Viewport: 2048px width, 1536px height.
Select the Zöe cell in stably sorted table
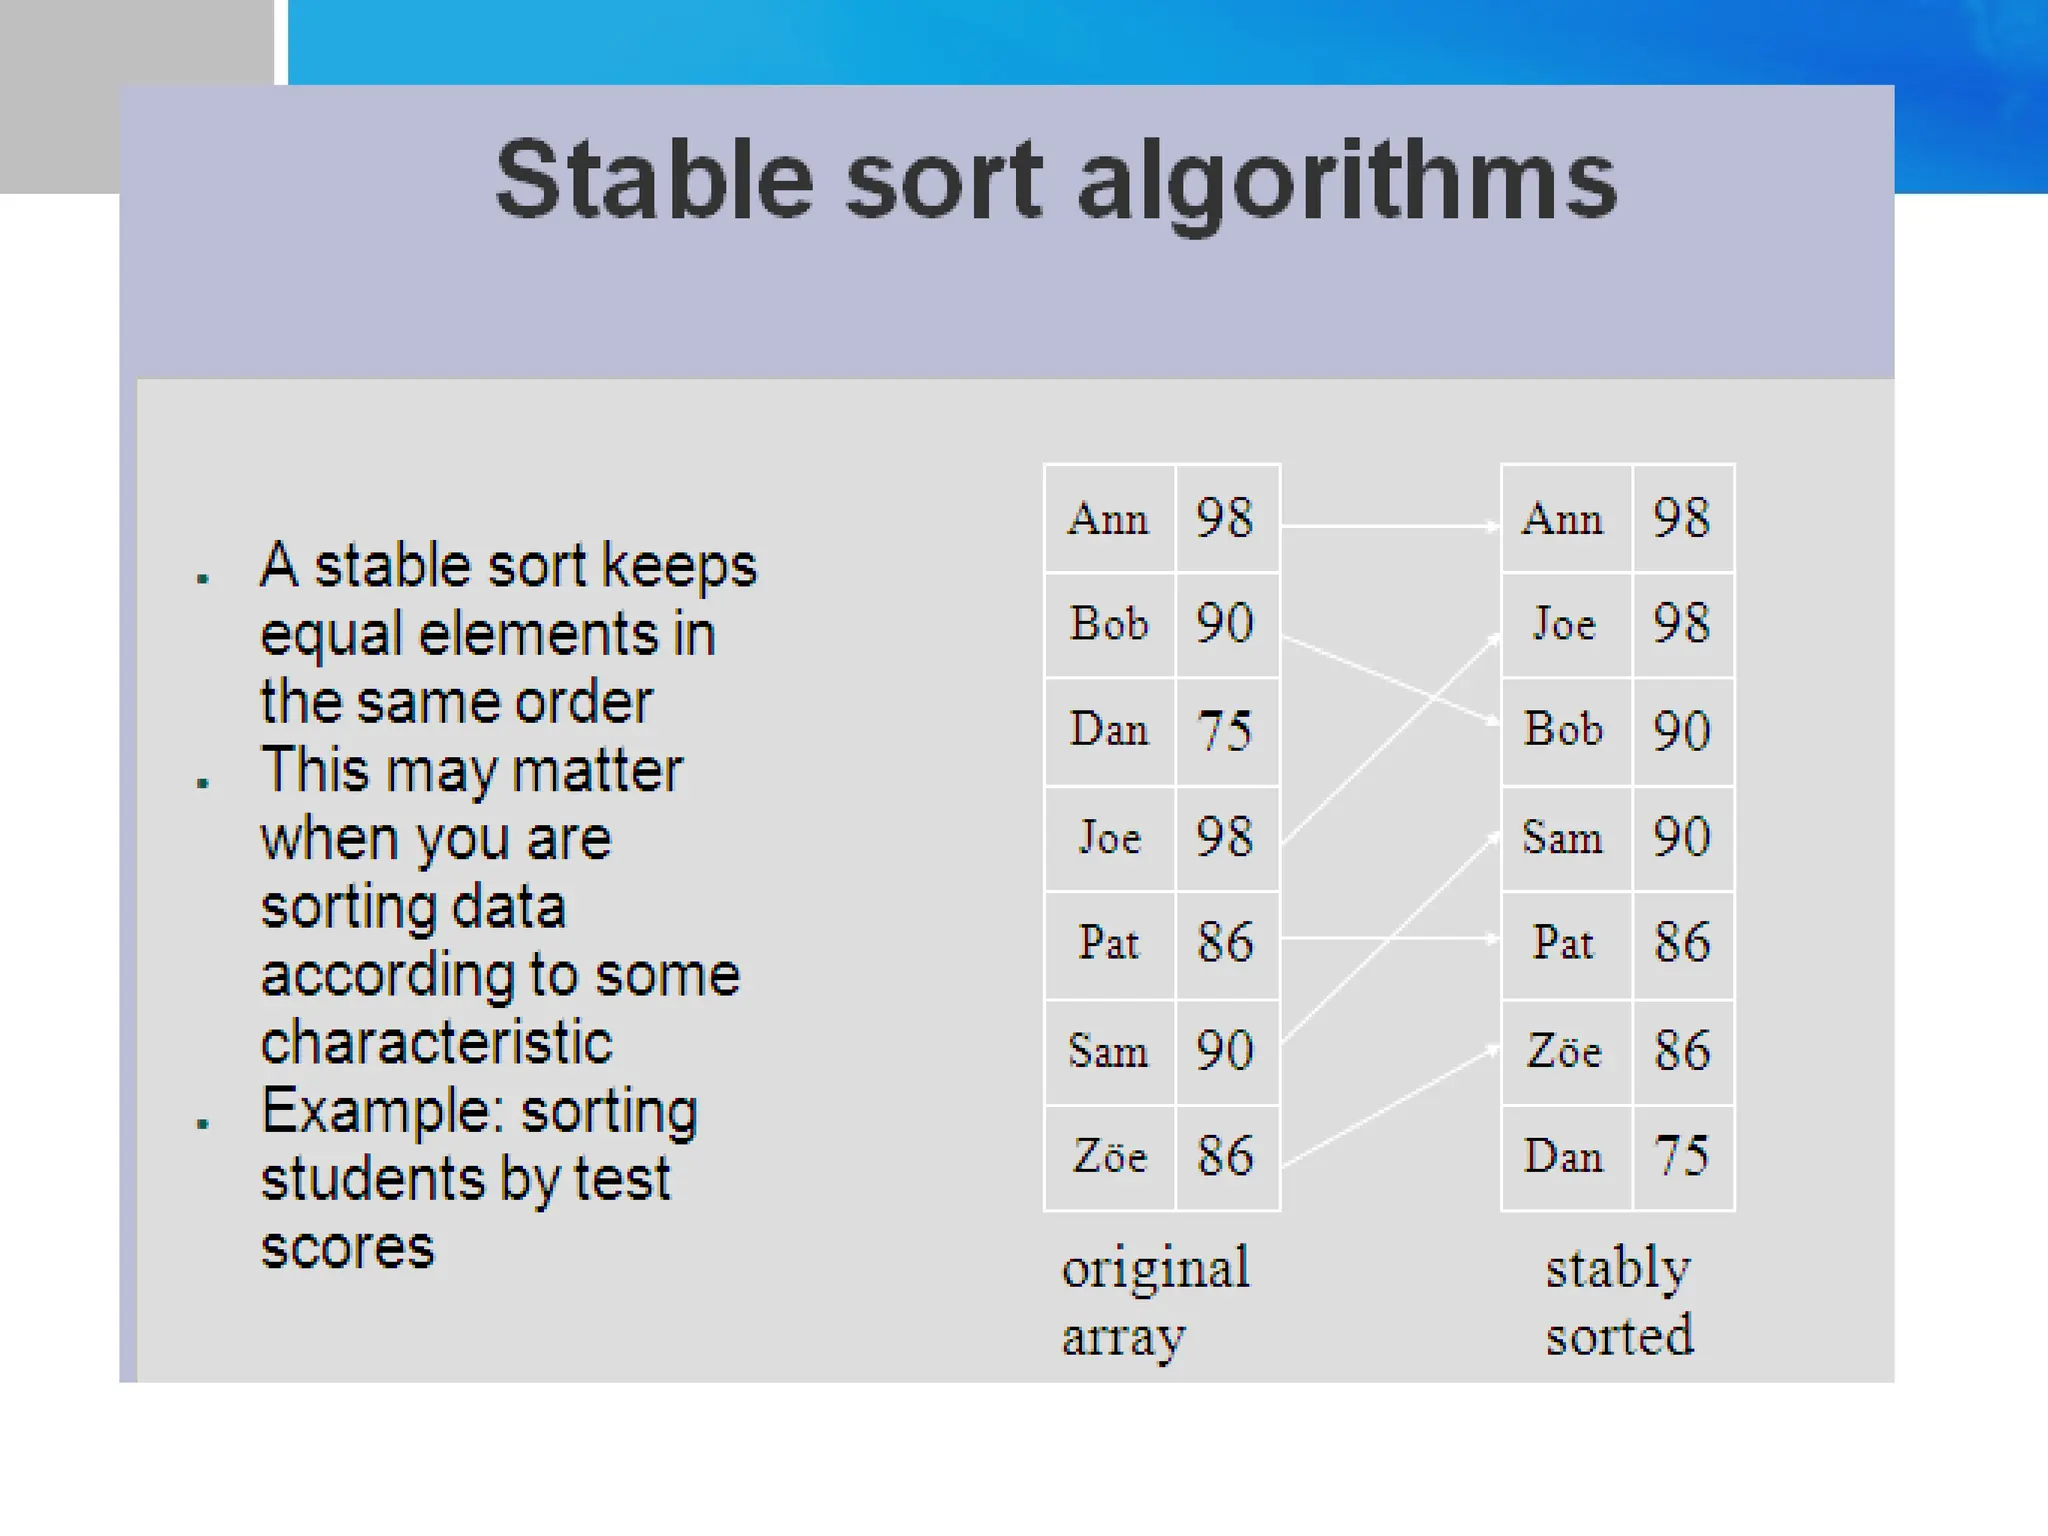[1564, 1051]
